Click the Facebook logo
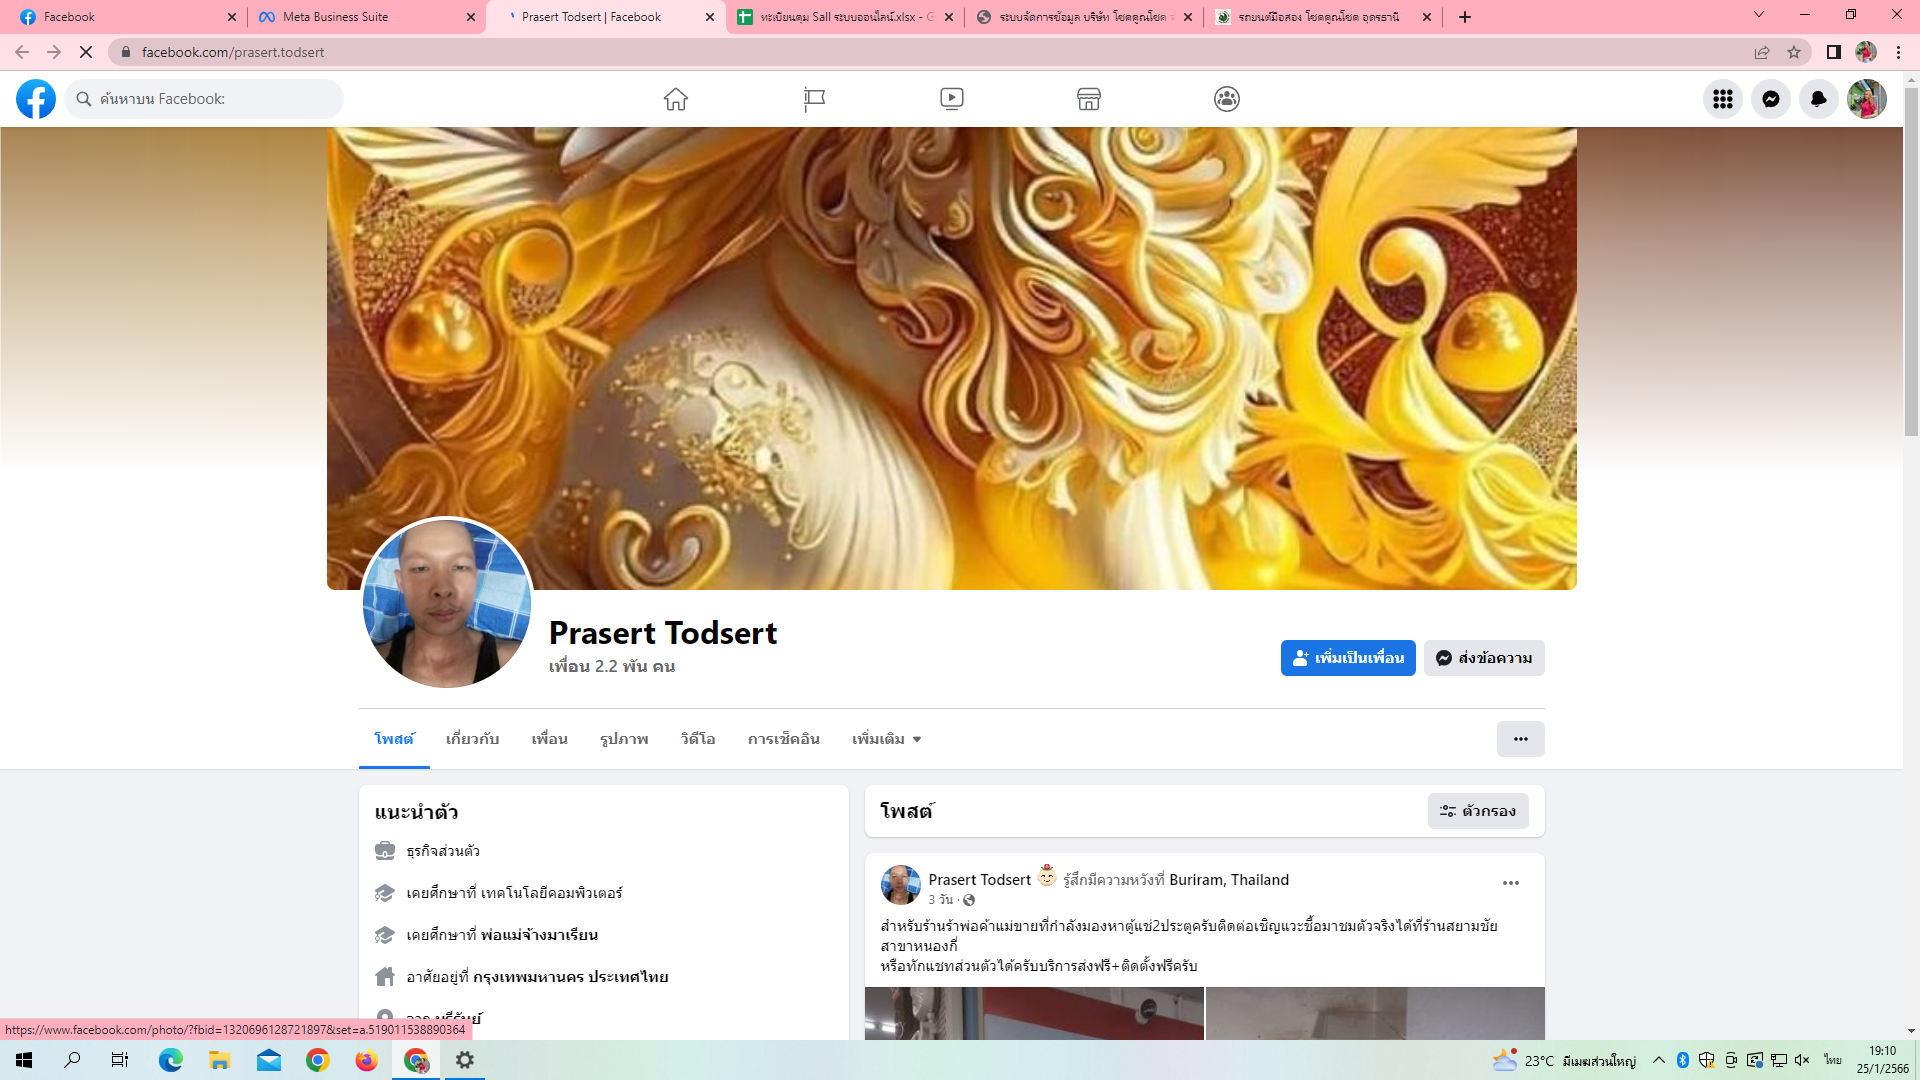 pyautogui.click(x=36, y=99)
